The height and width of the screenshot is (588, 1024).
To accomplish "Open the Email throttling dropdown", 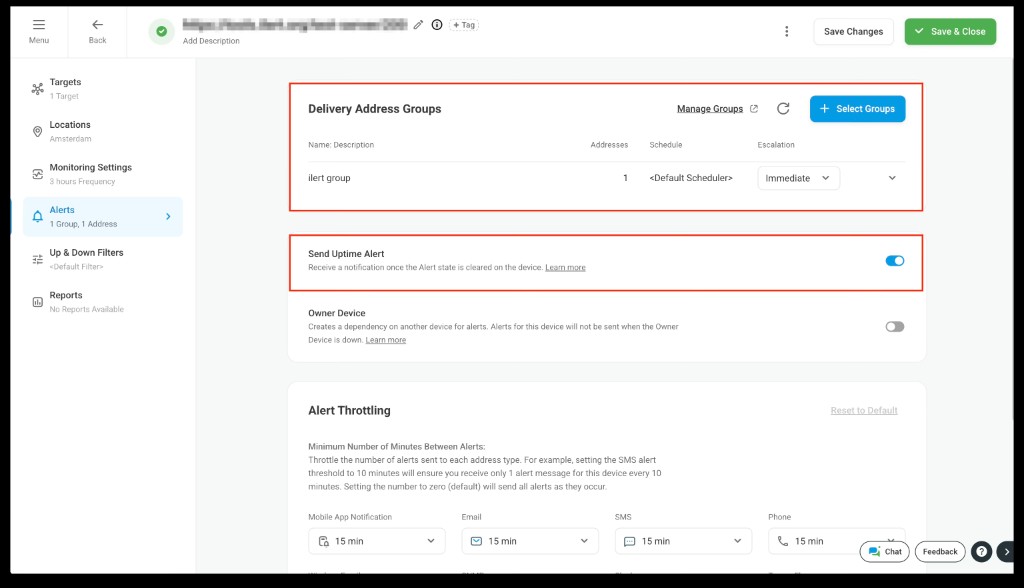I will [x=530, y=541].
